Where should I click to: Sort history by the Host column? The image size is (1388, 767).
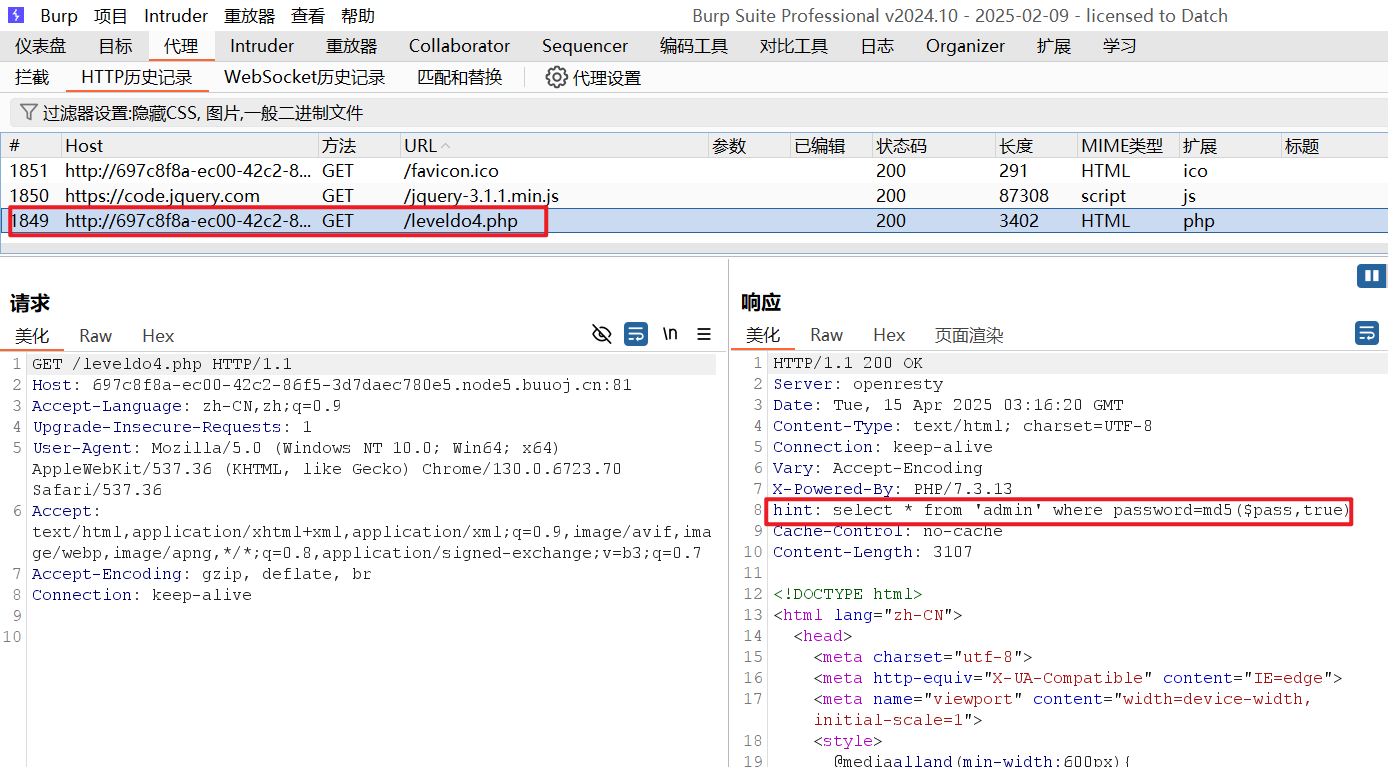tap(190, 146)
